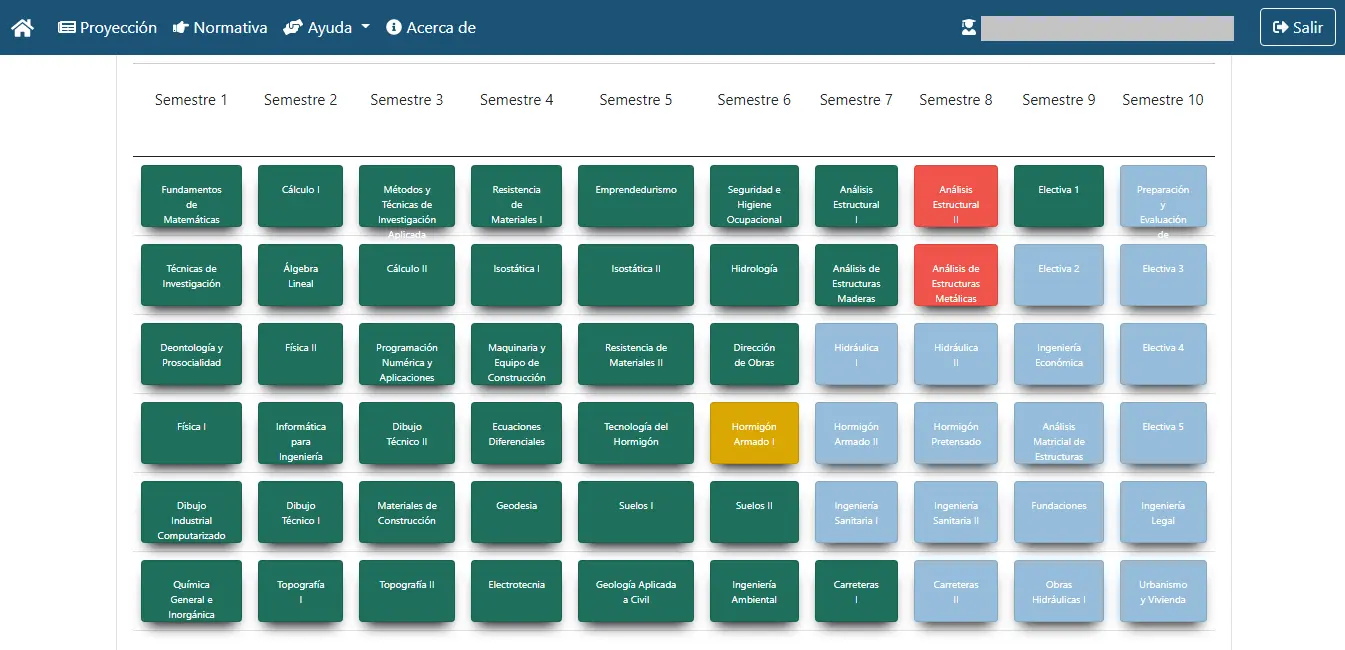
Task: Click the Cálculo II course card
Action: tap(407, 275)
